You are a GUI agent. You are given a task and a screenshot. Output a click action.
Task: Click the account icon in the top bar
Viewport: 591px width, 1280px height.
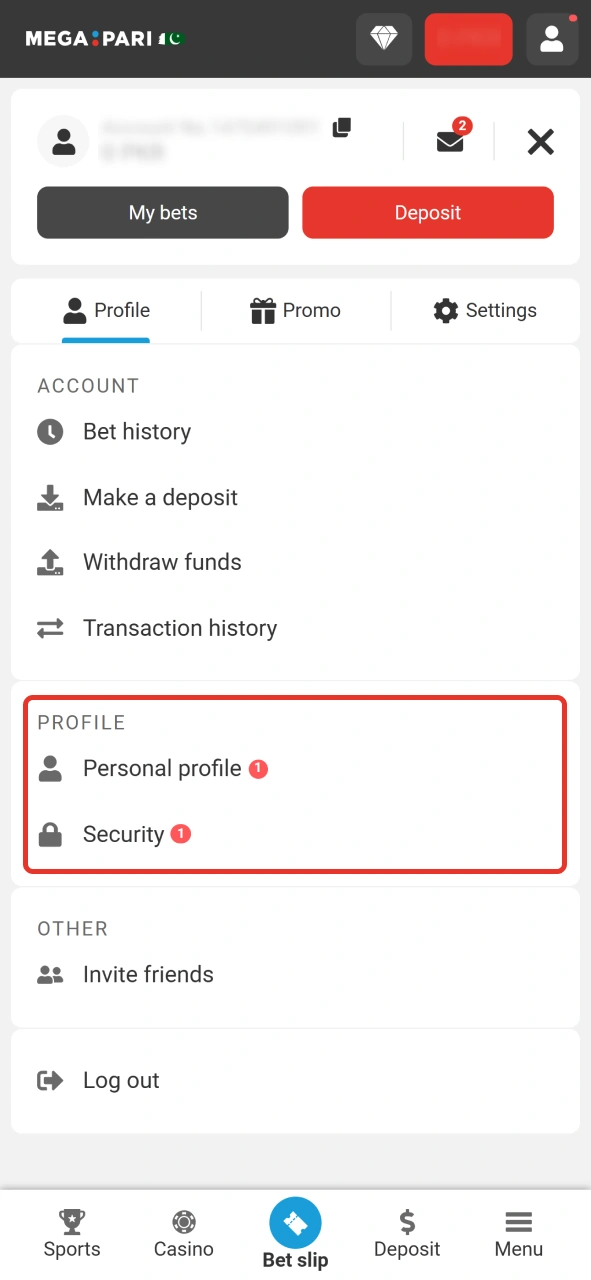pyautogui.click(x=552, y=39)
